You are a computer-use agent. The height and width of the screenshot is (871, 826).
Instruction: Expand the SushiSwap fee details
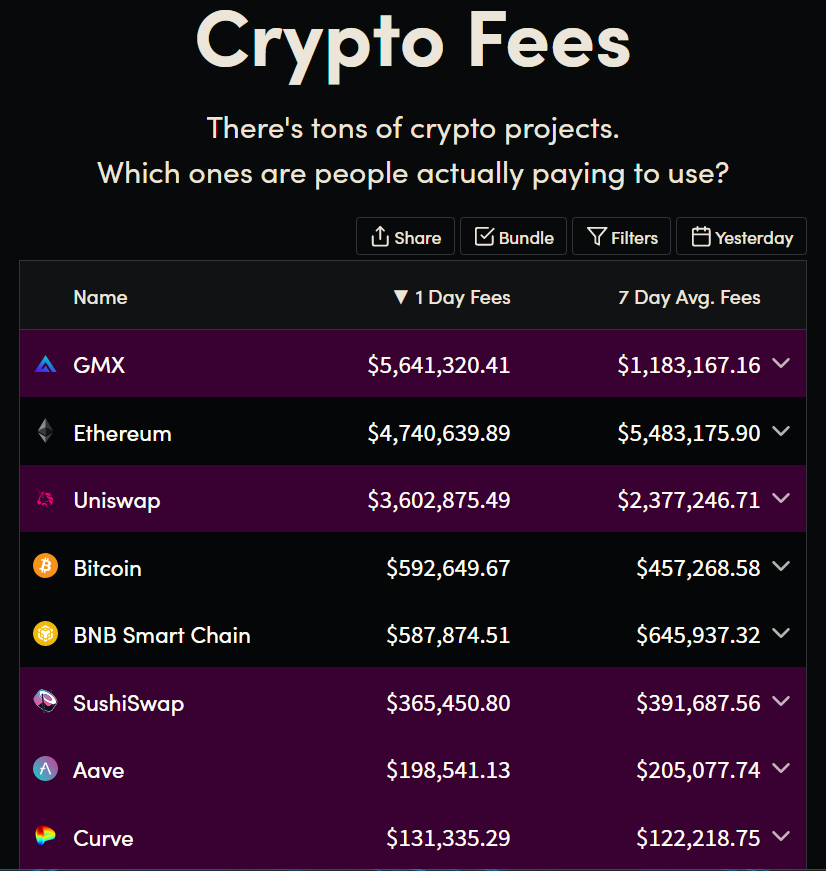click(x=782, y=702)
